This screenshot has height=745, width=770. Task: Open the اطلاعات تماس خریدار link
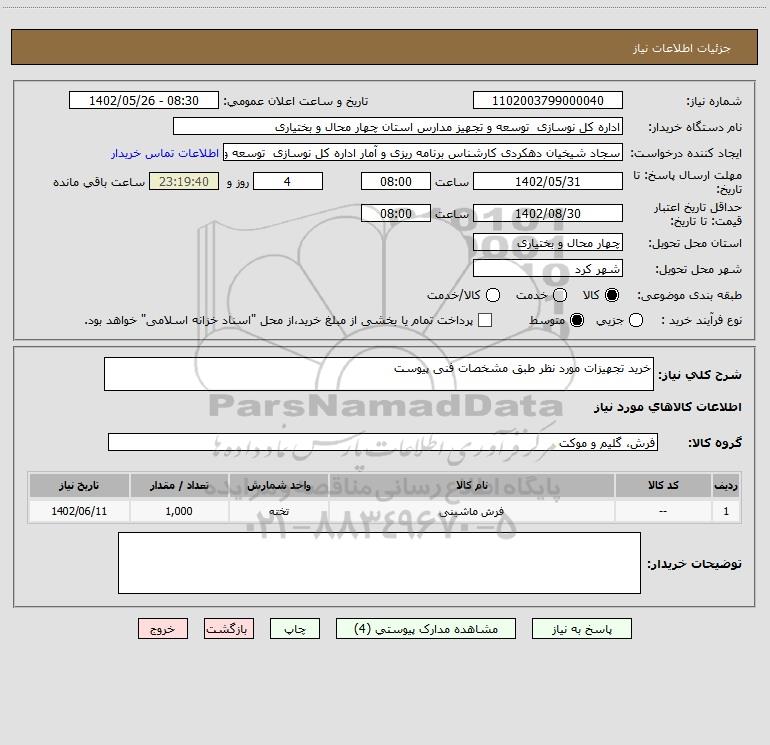(x=165, y=153)
